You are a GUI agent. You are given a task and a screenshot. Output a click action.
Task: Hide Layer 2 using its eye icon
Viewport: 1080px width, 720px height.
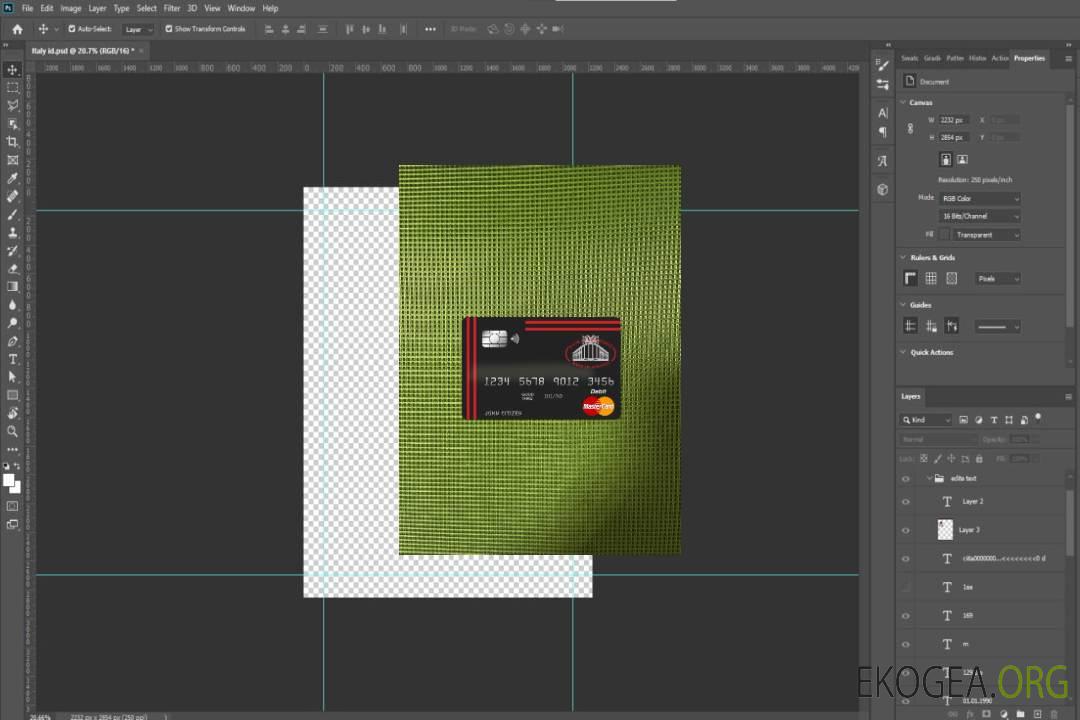click(906, 501)
